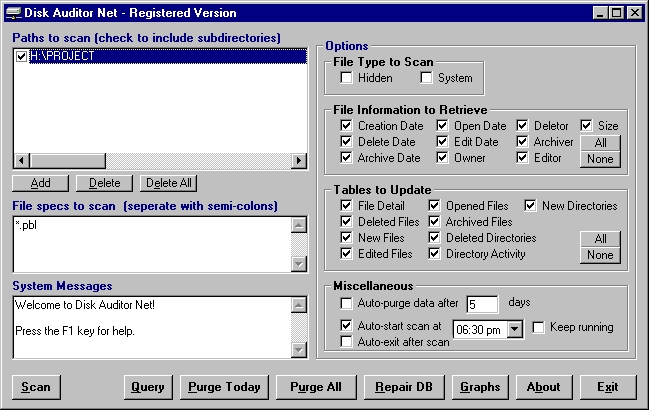Uncheck the Deleted Files table checkbox
The width and height of the screenshot is (649, 410).
346,222
